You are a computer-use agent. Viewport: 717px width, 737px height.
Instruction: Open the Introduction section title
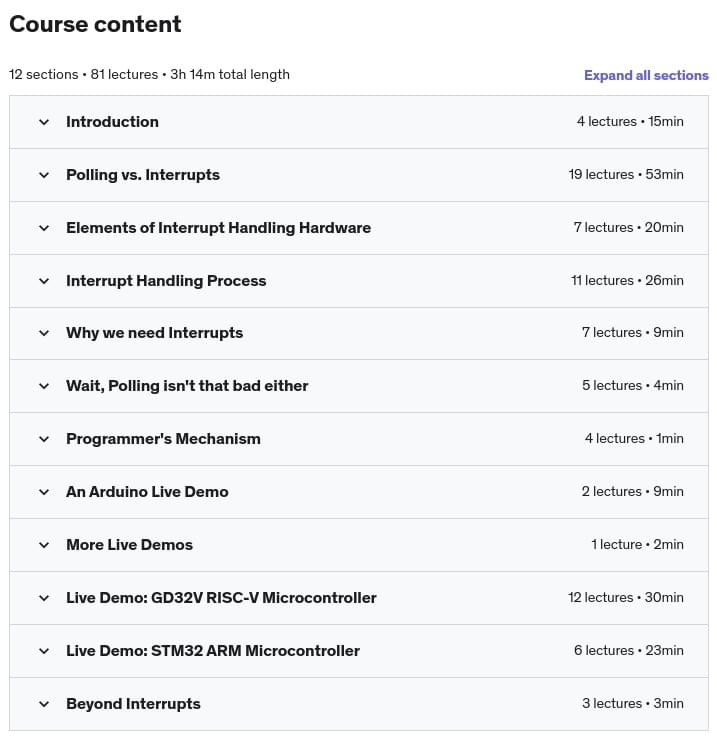click(x=112, y=122)
